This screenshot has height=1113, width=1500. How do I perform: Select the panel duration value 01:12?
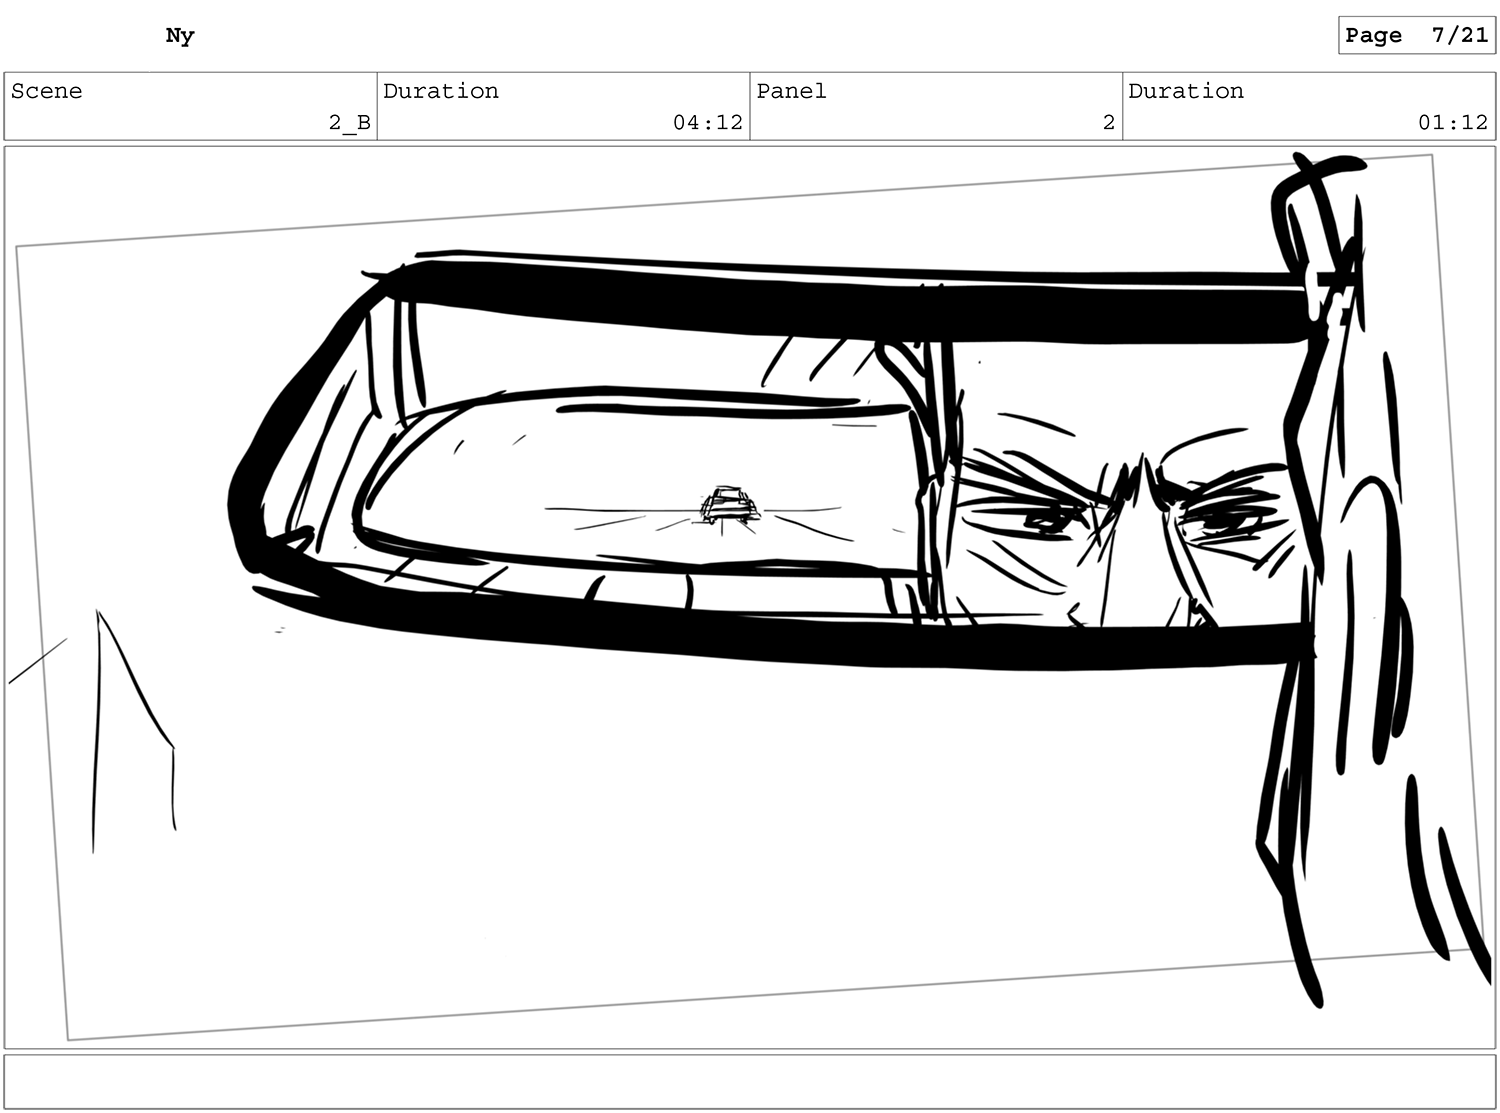[x=1452, y=123]
